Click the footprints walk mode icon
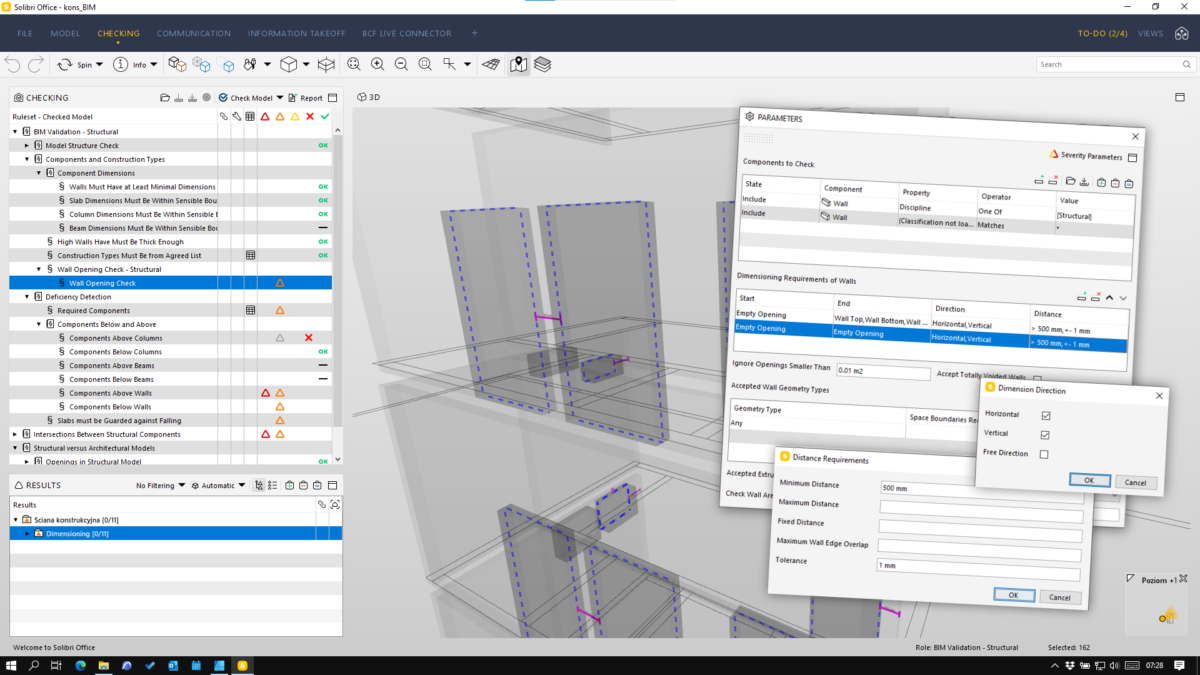This screenshot has width=1200, height=675. coord(250,64)
